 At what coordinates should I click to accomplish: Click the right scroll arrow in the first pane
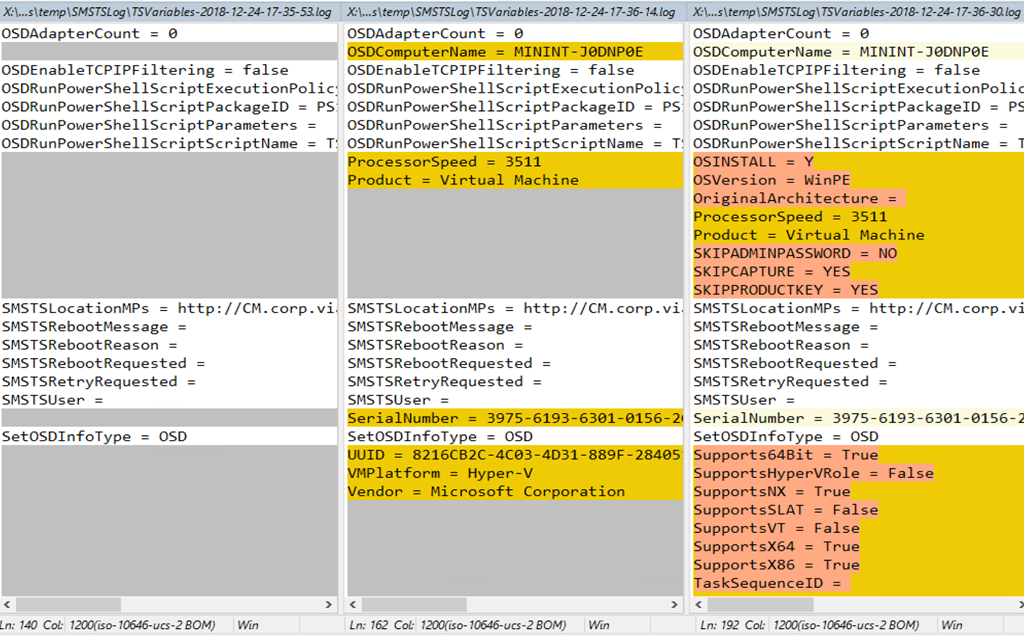coord(328,604)
